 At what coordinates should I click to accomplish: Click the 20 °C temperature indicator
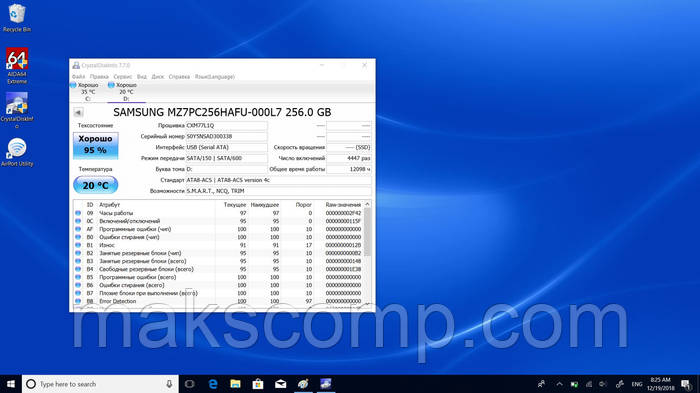96,185
